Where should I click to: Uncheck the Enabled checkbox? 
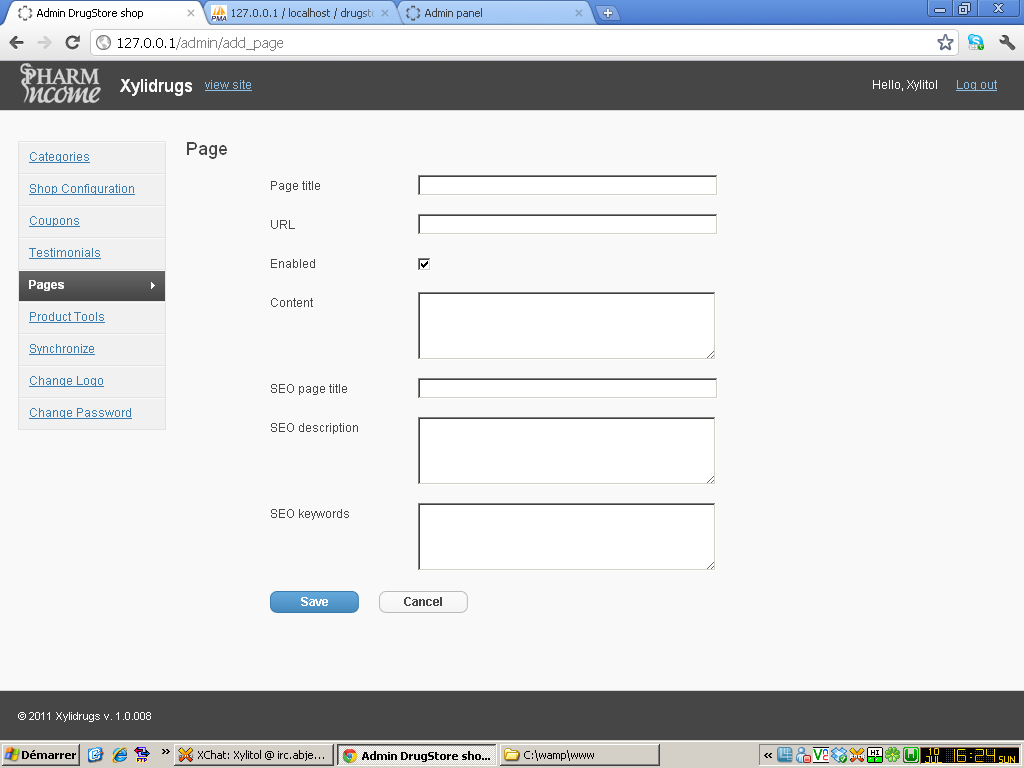pos(424,264)
